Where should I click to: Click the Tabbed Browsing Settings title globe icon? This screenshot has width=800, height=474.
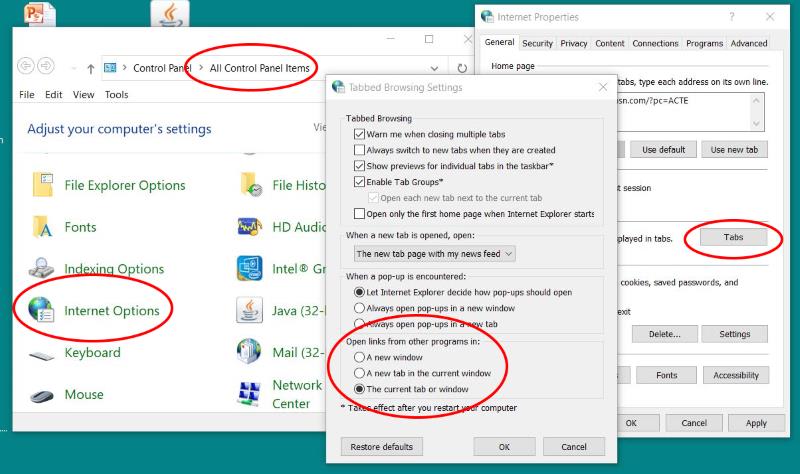338,87
